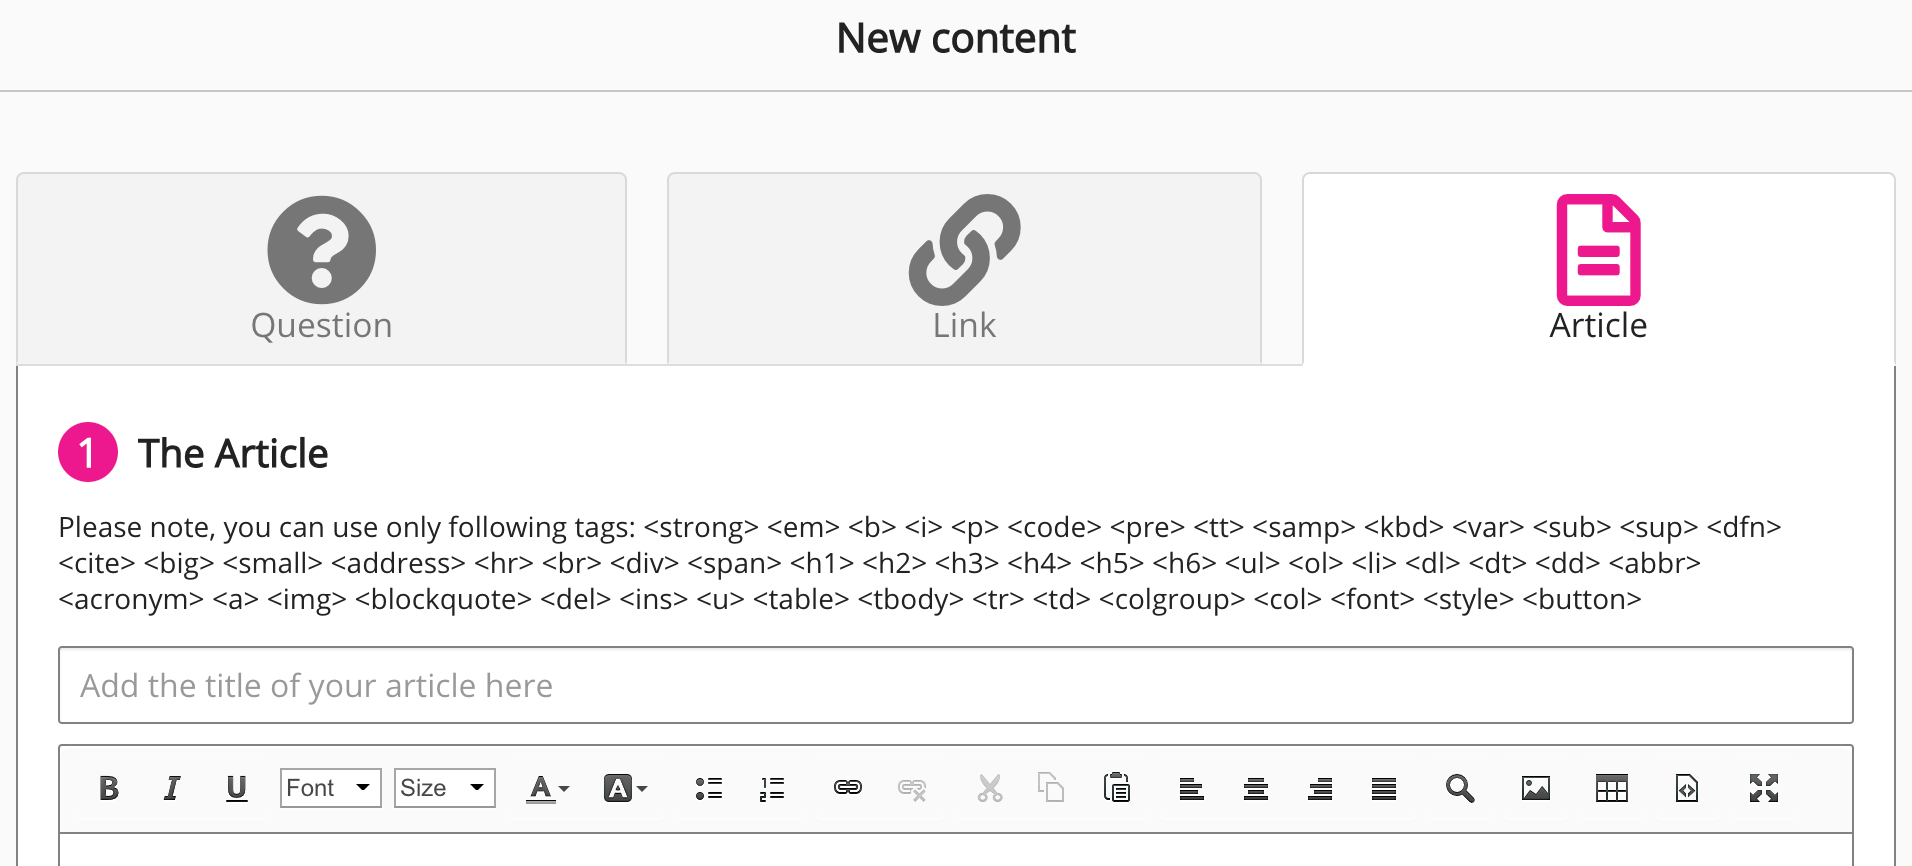Insert a hyperlink

pyautogui.click(x=847, y=788)
